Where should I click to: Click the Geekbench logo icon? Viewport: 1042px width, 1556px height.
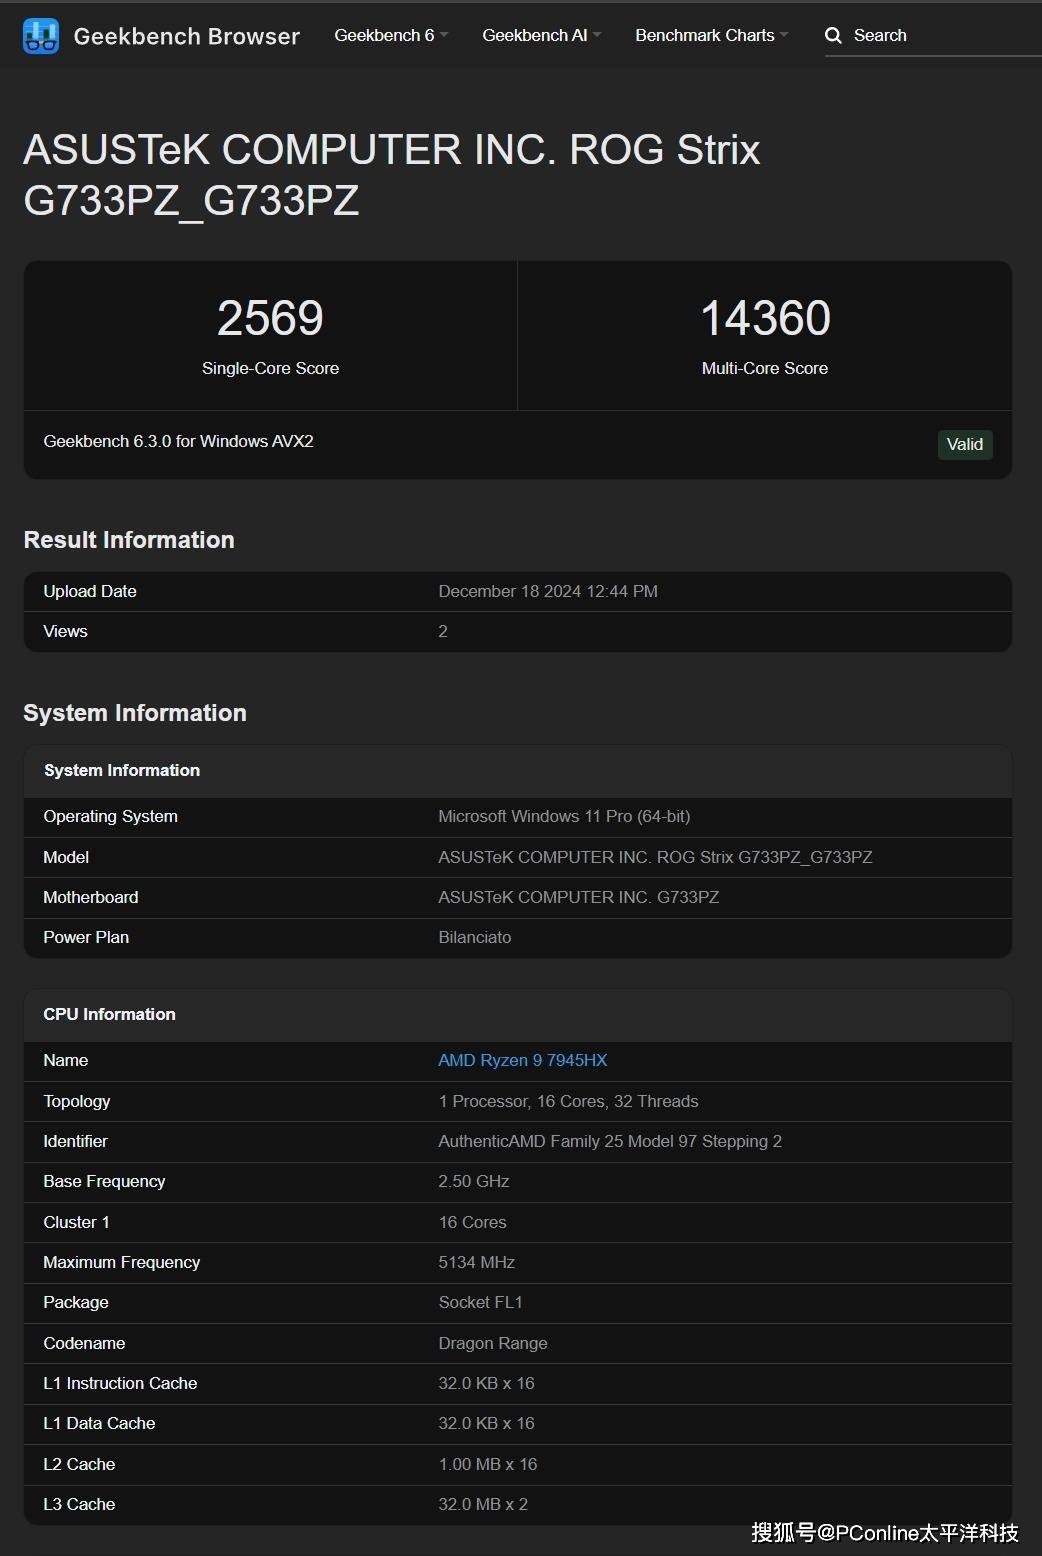[41, 36]
